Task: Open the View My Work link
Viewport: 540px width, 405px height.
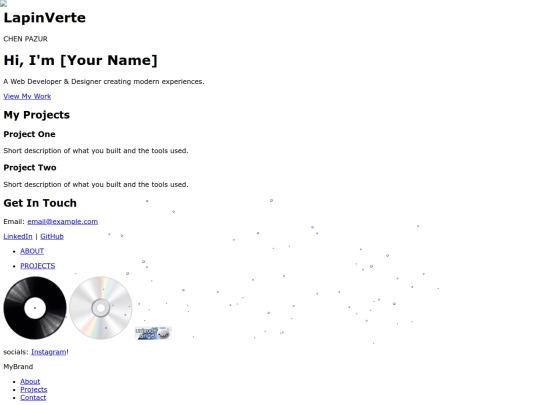Action: tap(27, 96)
